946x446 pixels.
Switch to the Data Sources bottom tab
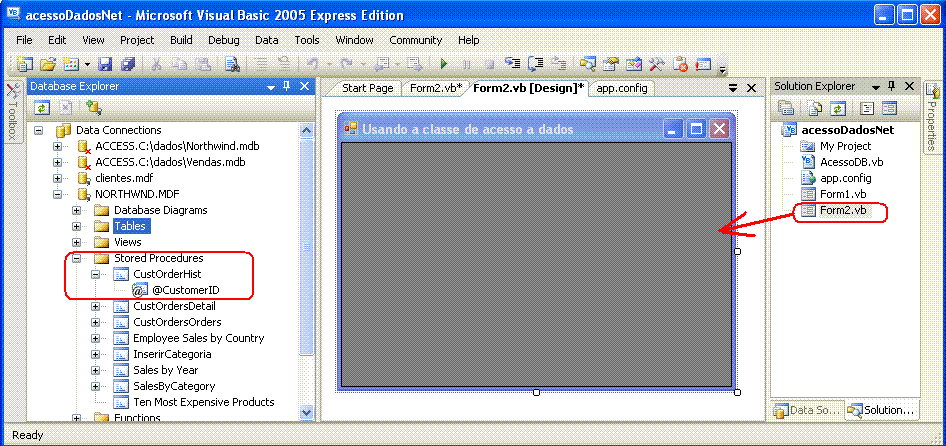[x=807, y=410]
